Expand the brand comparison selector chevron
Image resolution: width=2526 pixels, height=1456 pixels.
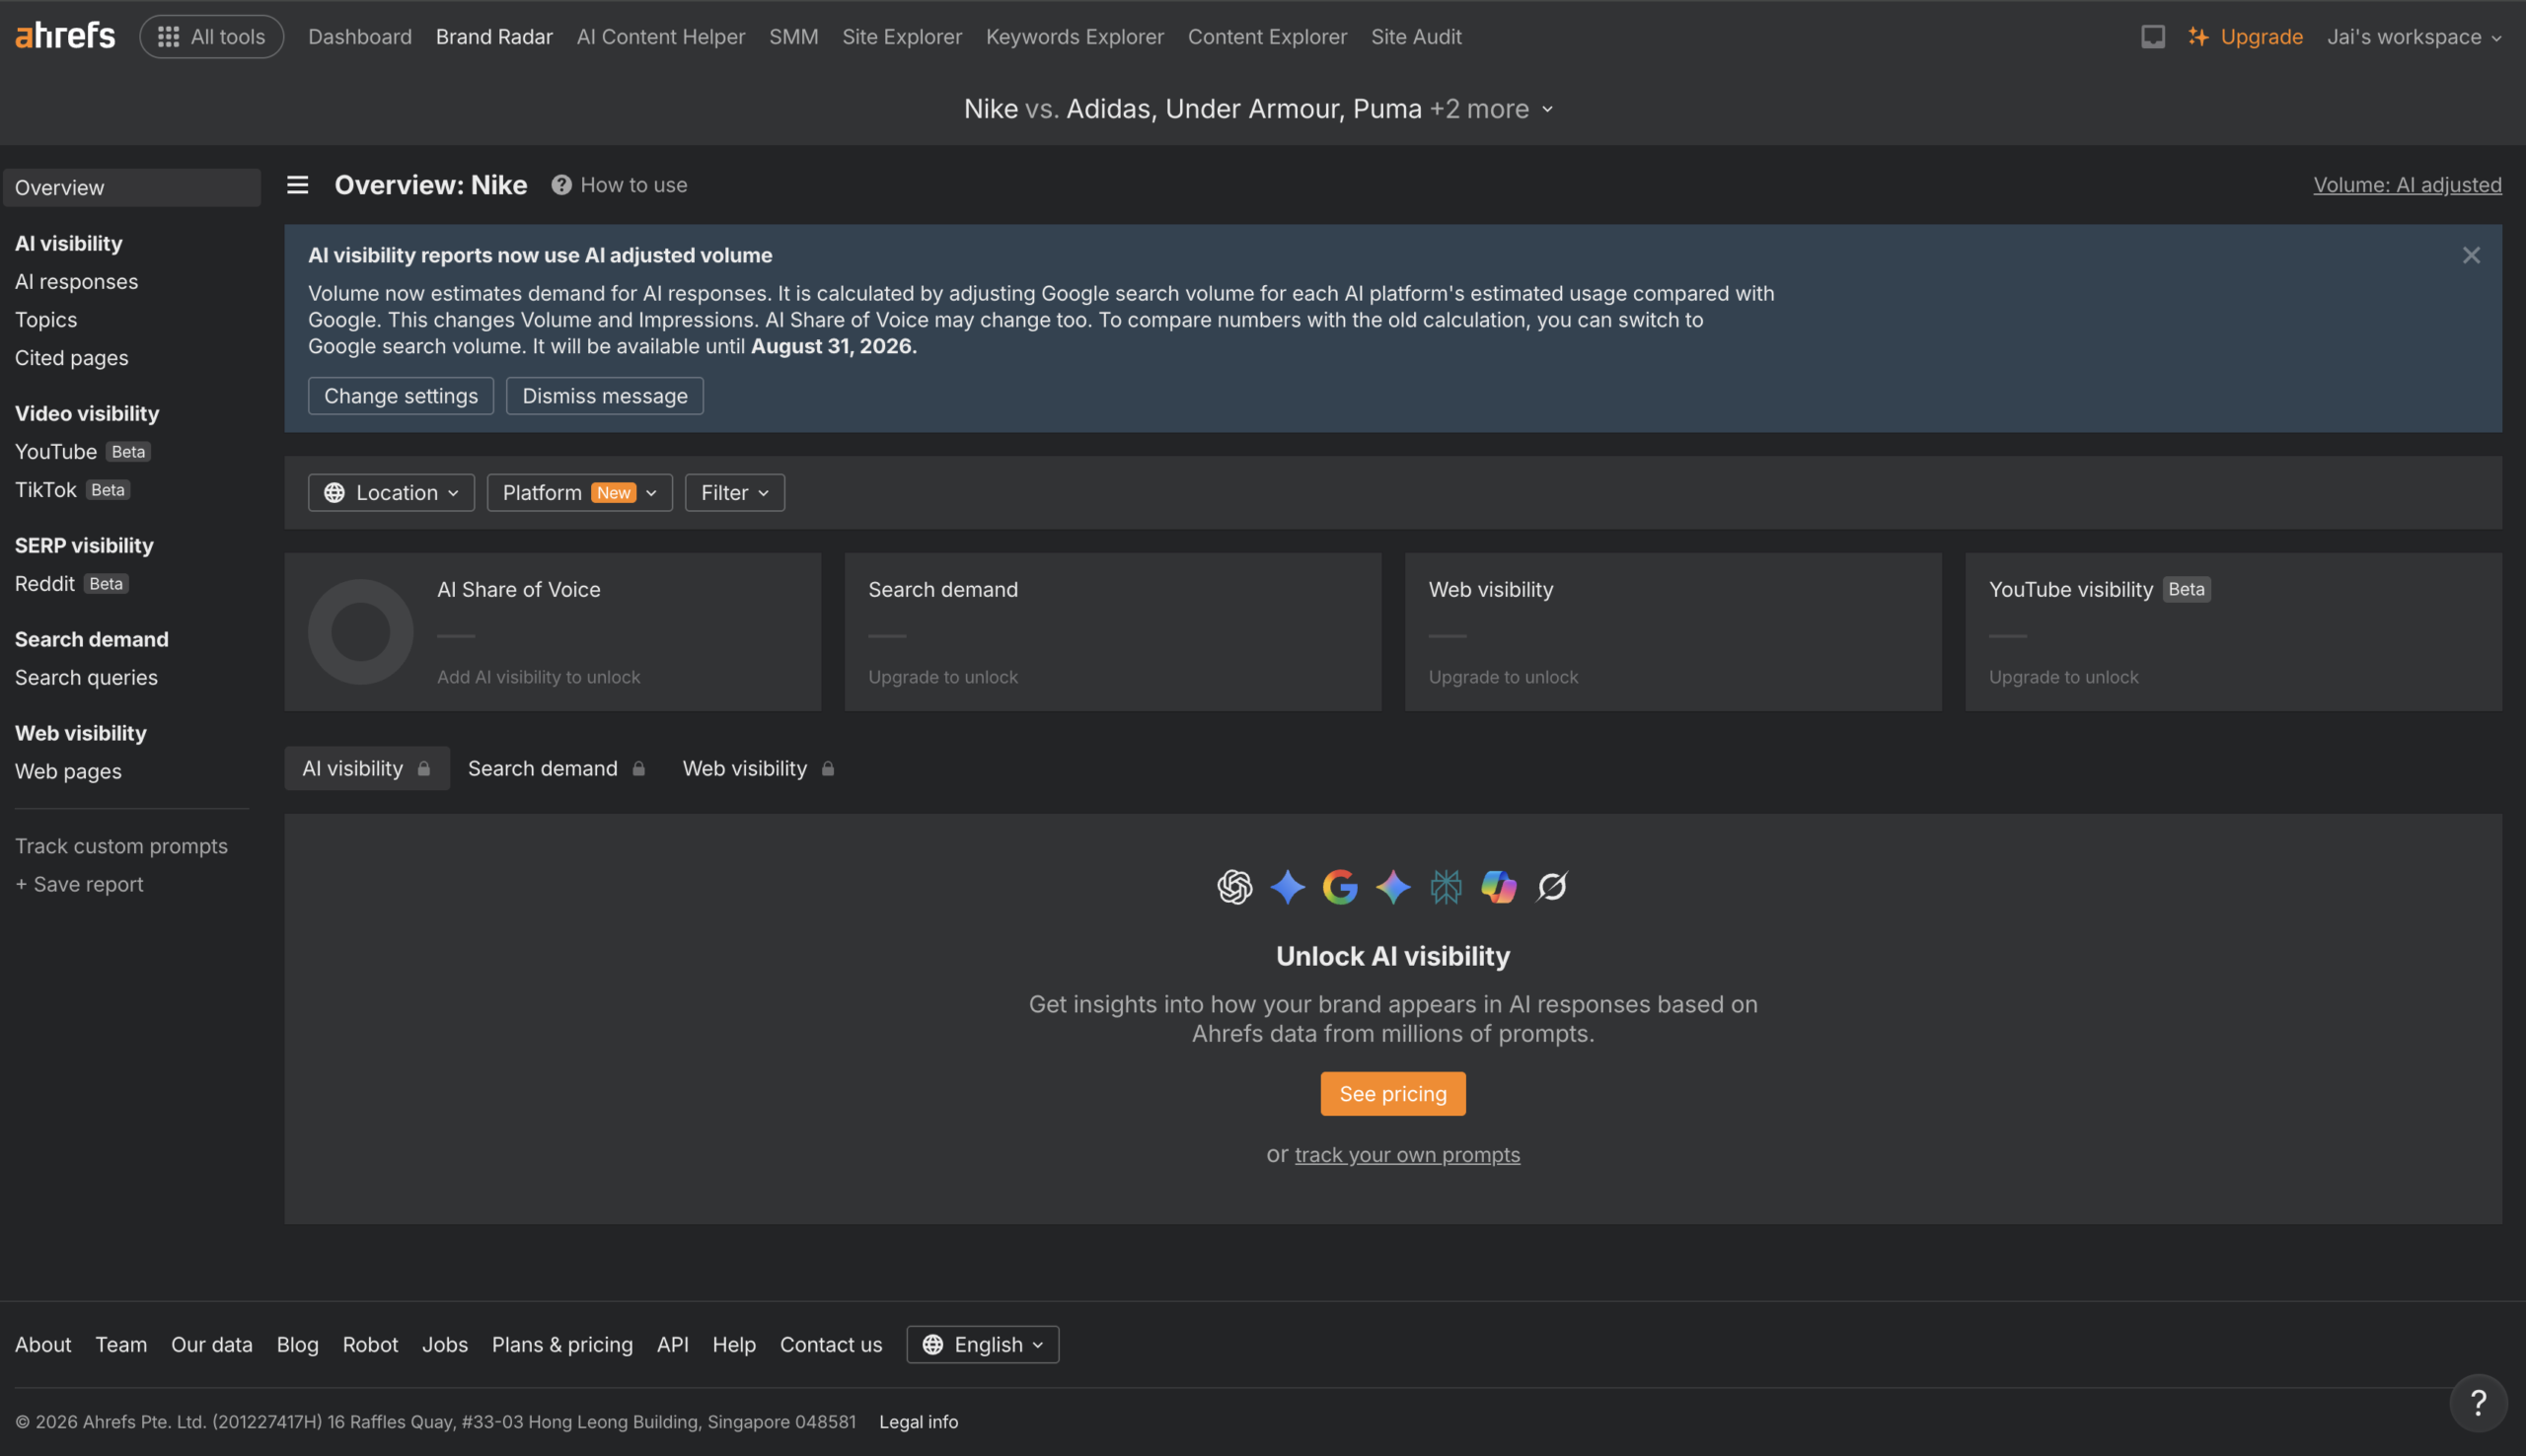tap(1547, 109)
